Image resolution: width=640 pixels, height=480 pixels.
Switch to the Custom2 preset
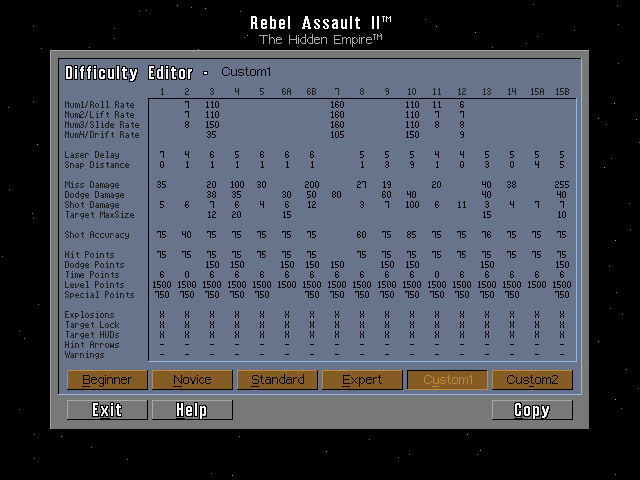click(x=532, y=380)
